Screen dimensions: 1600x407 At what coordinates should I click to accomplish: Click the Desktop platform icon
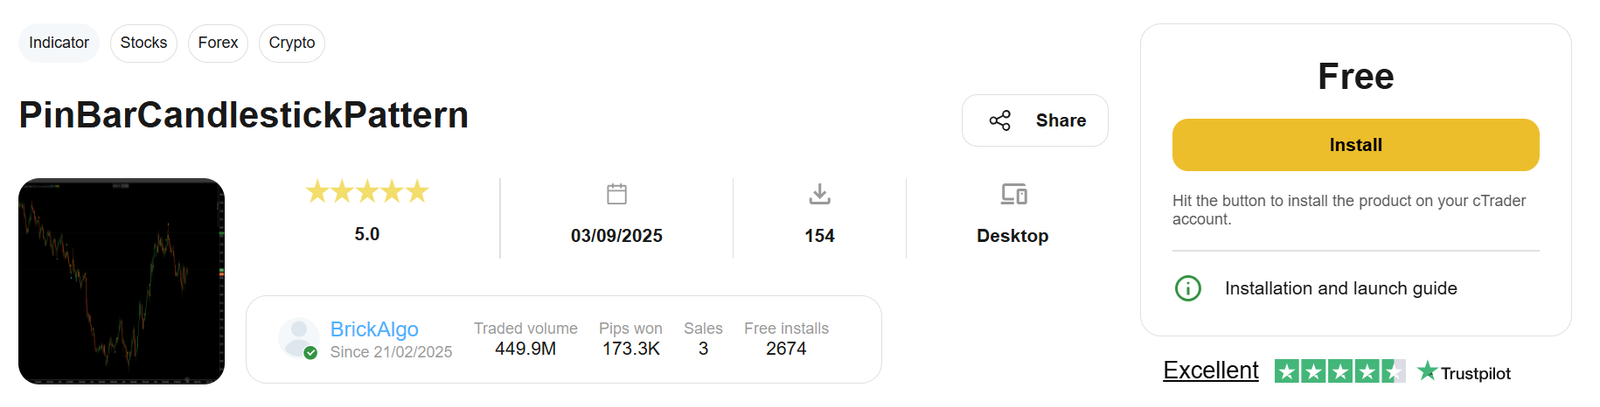click(1013, 194)
